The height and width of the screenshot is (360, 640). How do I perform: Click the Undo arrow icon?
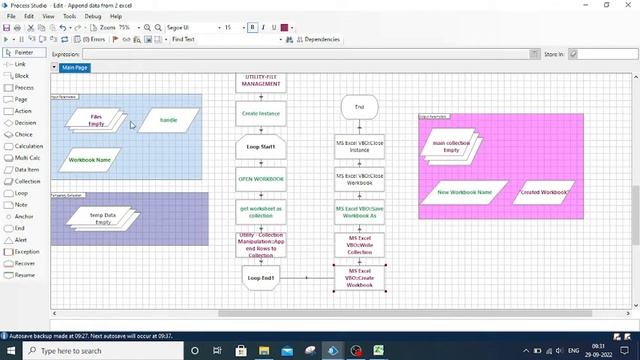pyautogui.click(x=63, y=28)
